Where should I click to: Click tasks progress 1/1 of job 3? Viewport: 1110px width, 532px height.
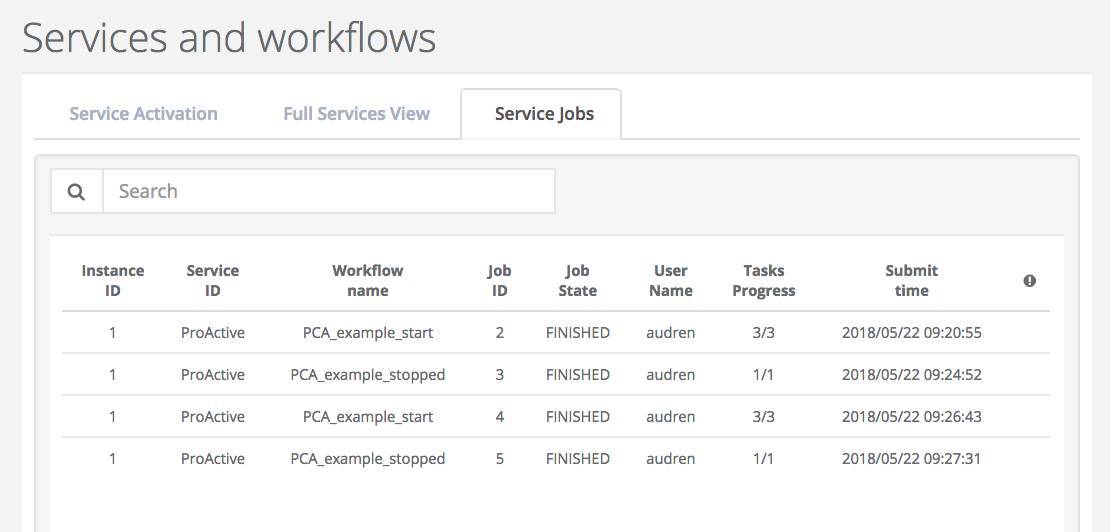(764, 375)
